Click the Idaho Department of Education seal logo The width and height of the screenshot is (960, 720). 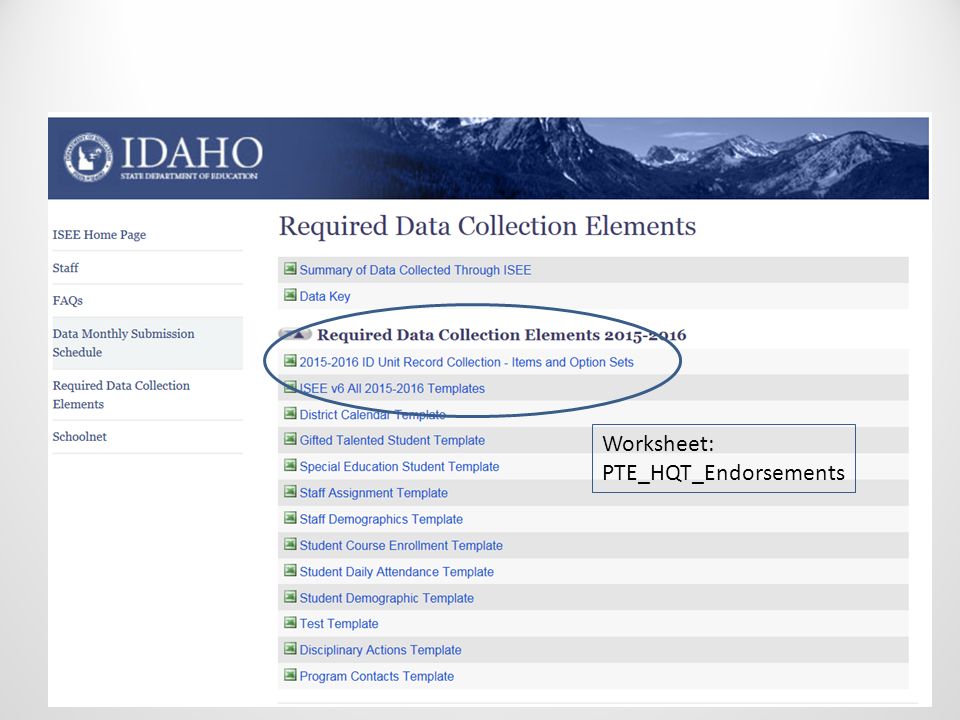[x=89, y=157]
